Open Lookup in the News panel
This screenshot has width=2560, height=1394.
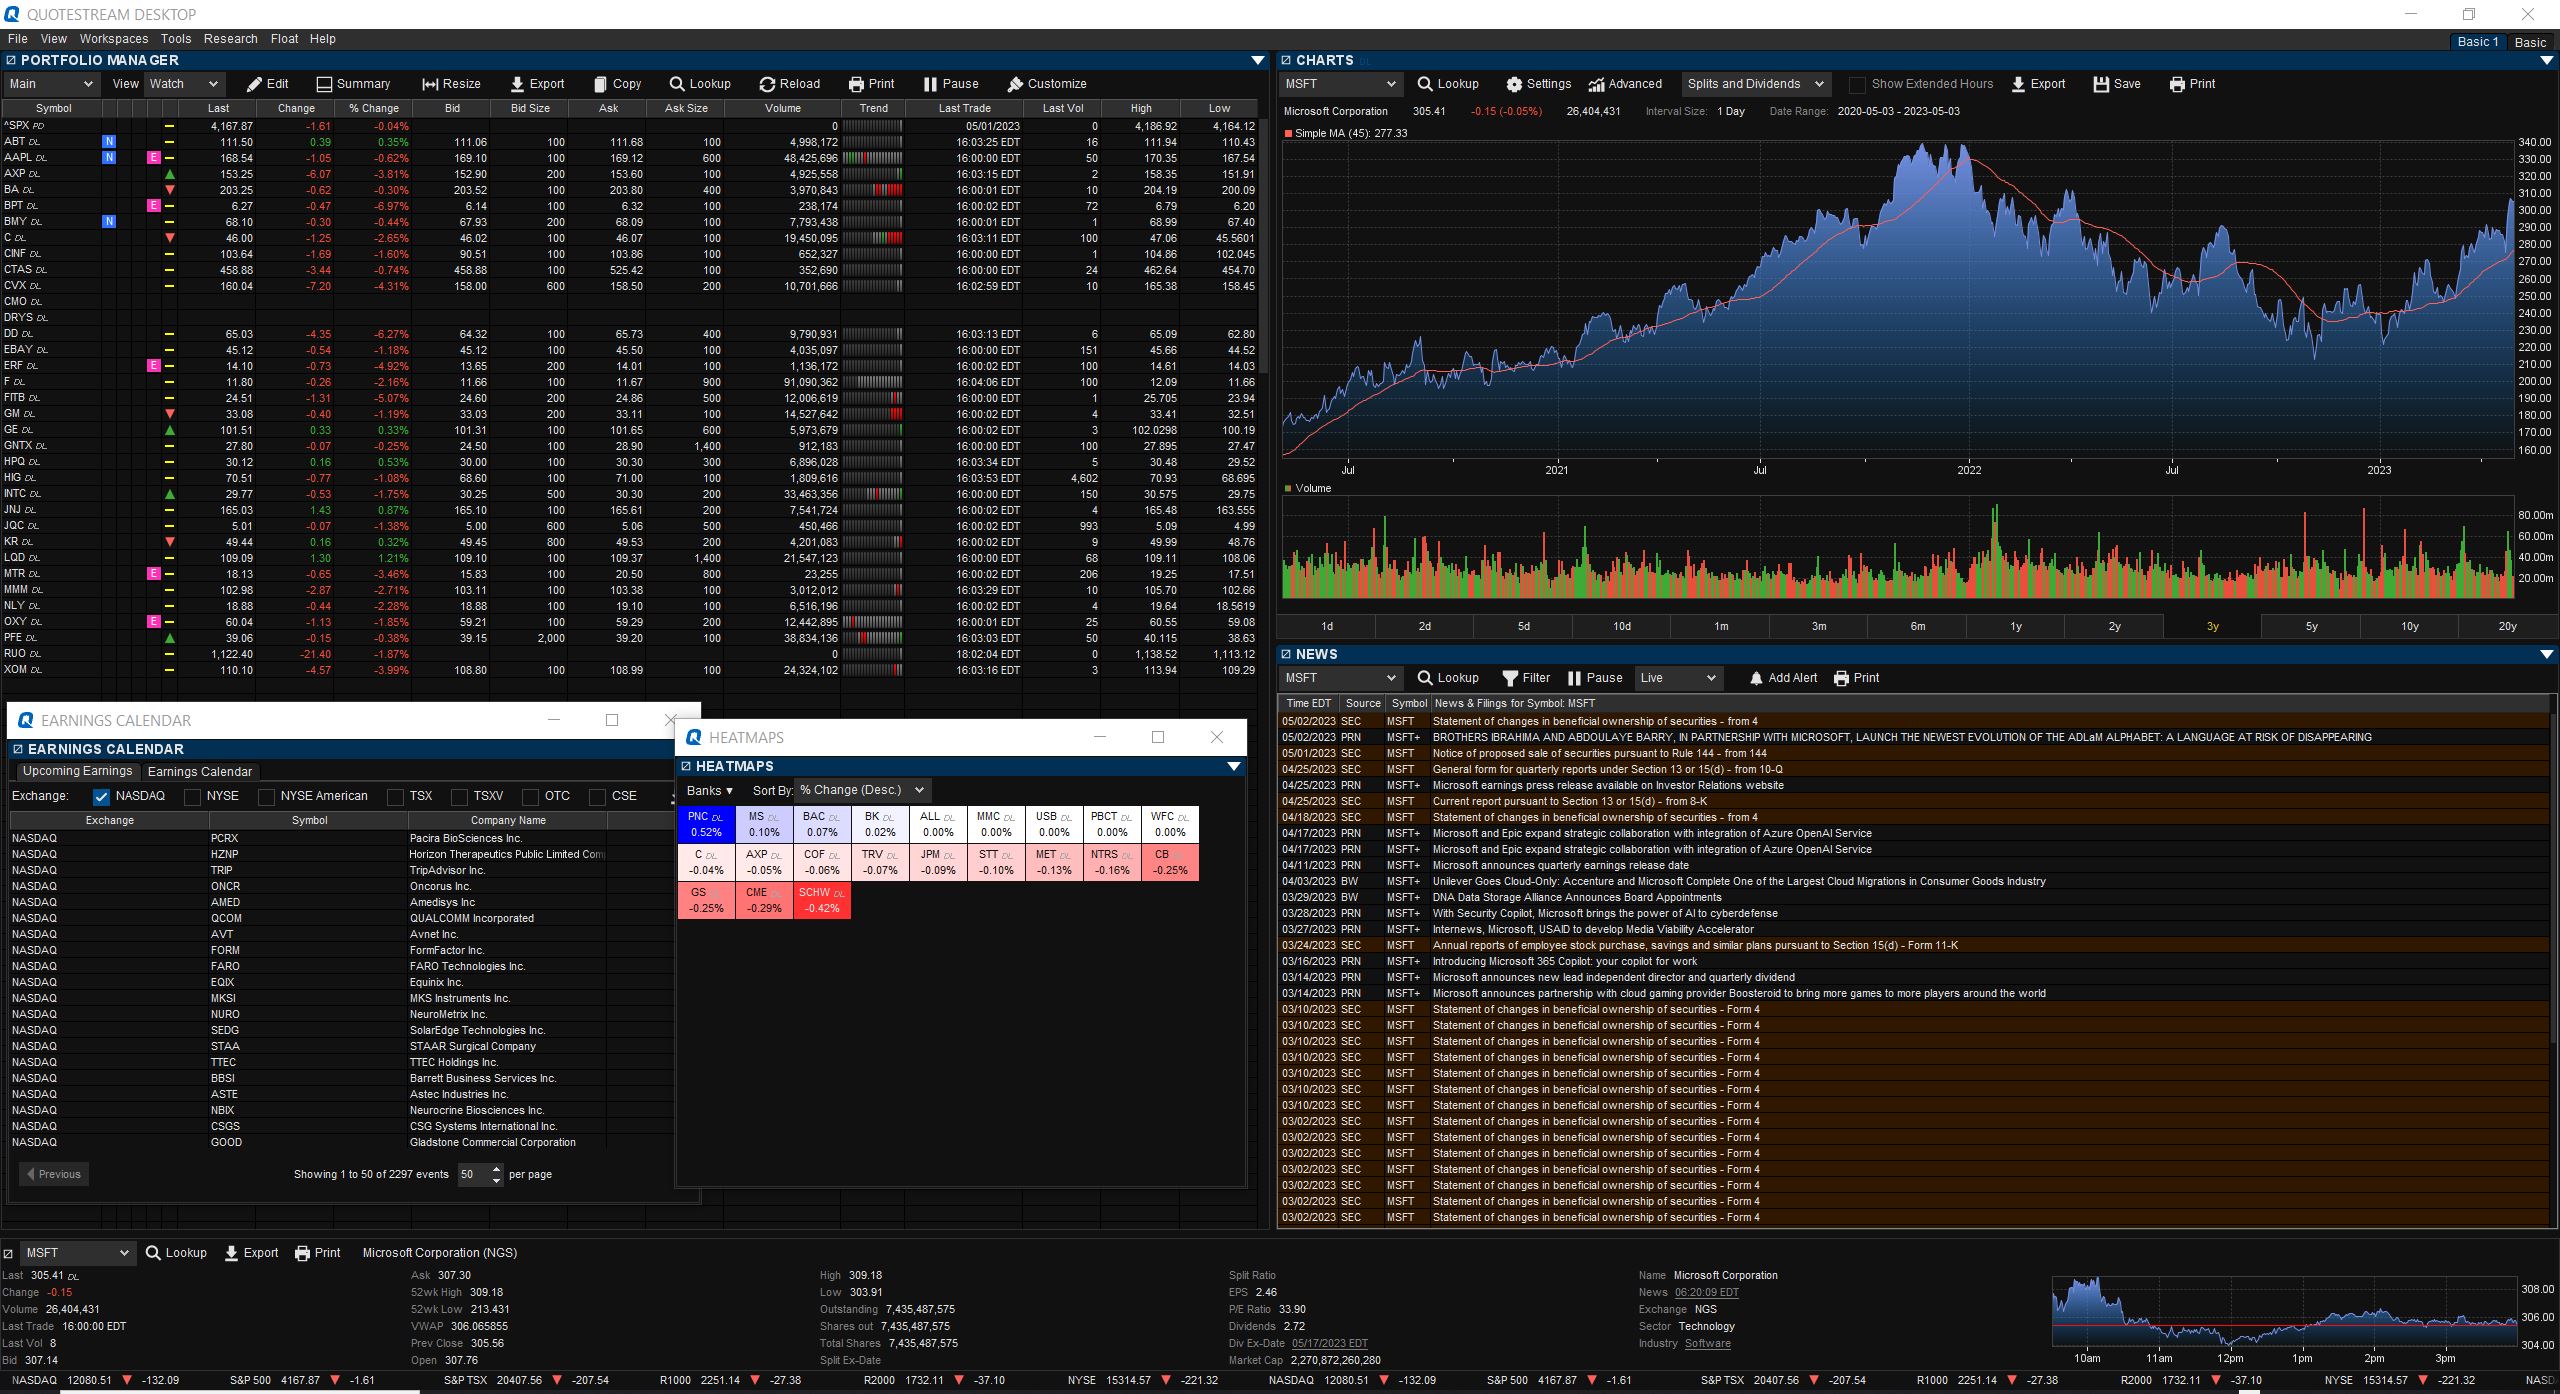pos(1448,678)
